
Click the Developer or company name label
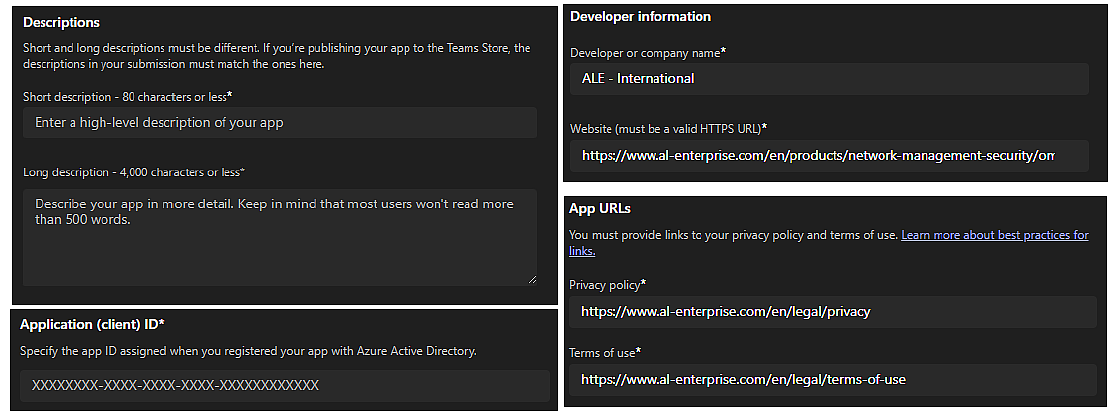click(x=647, y=51)
